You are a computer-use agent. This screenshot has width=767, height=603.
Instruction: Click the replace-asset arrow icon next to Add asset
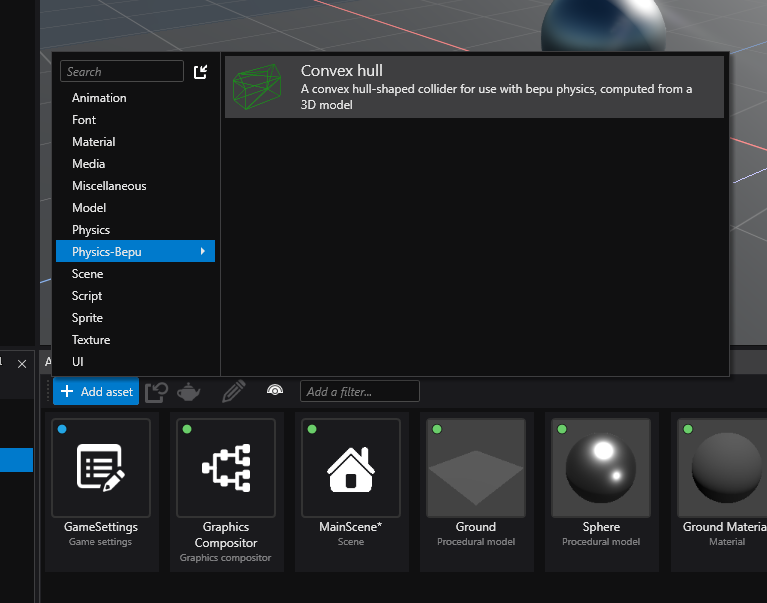pos(156,391)
